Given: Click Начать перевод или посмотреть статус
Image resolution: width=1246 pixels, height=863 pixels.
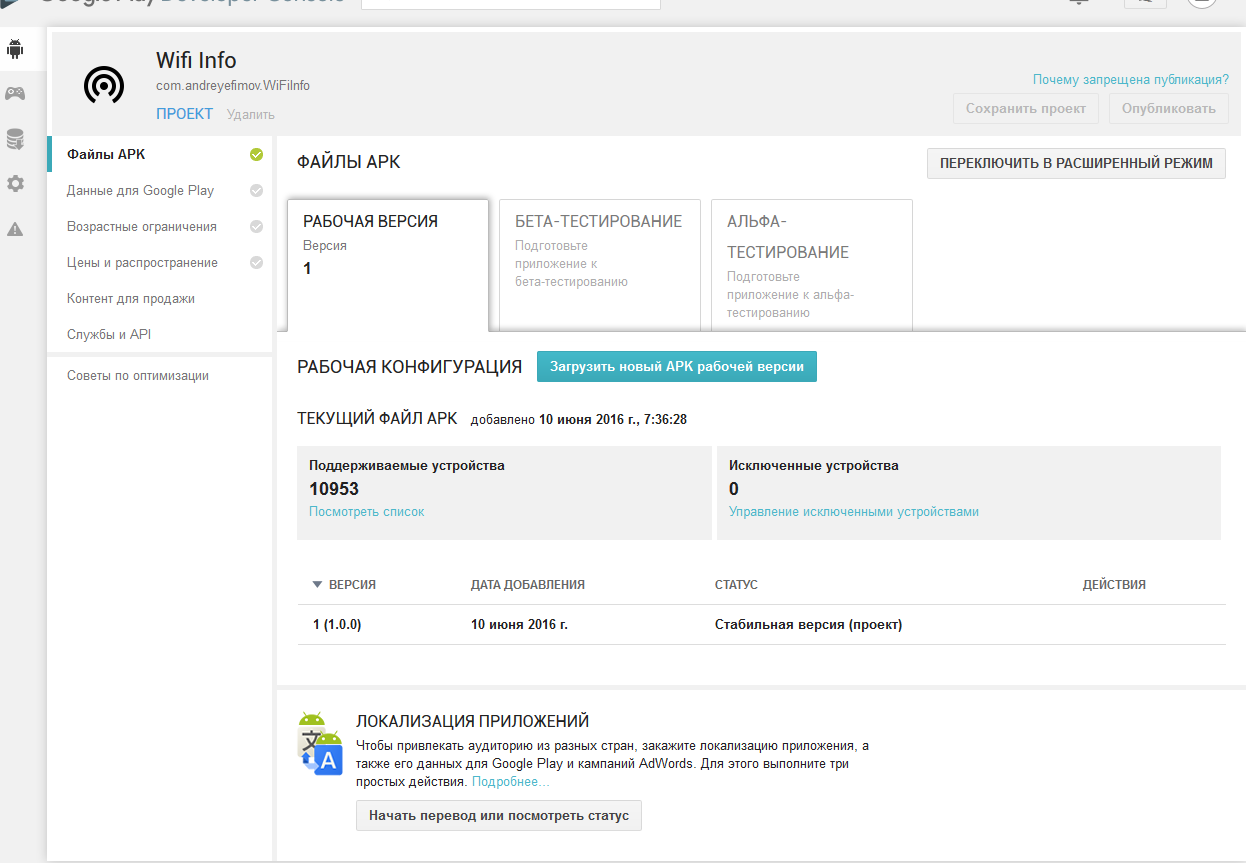Looking at the screenshot, I should coord(499,815).
